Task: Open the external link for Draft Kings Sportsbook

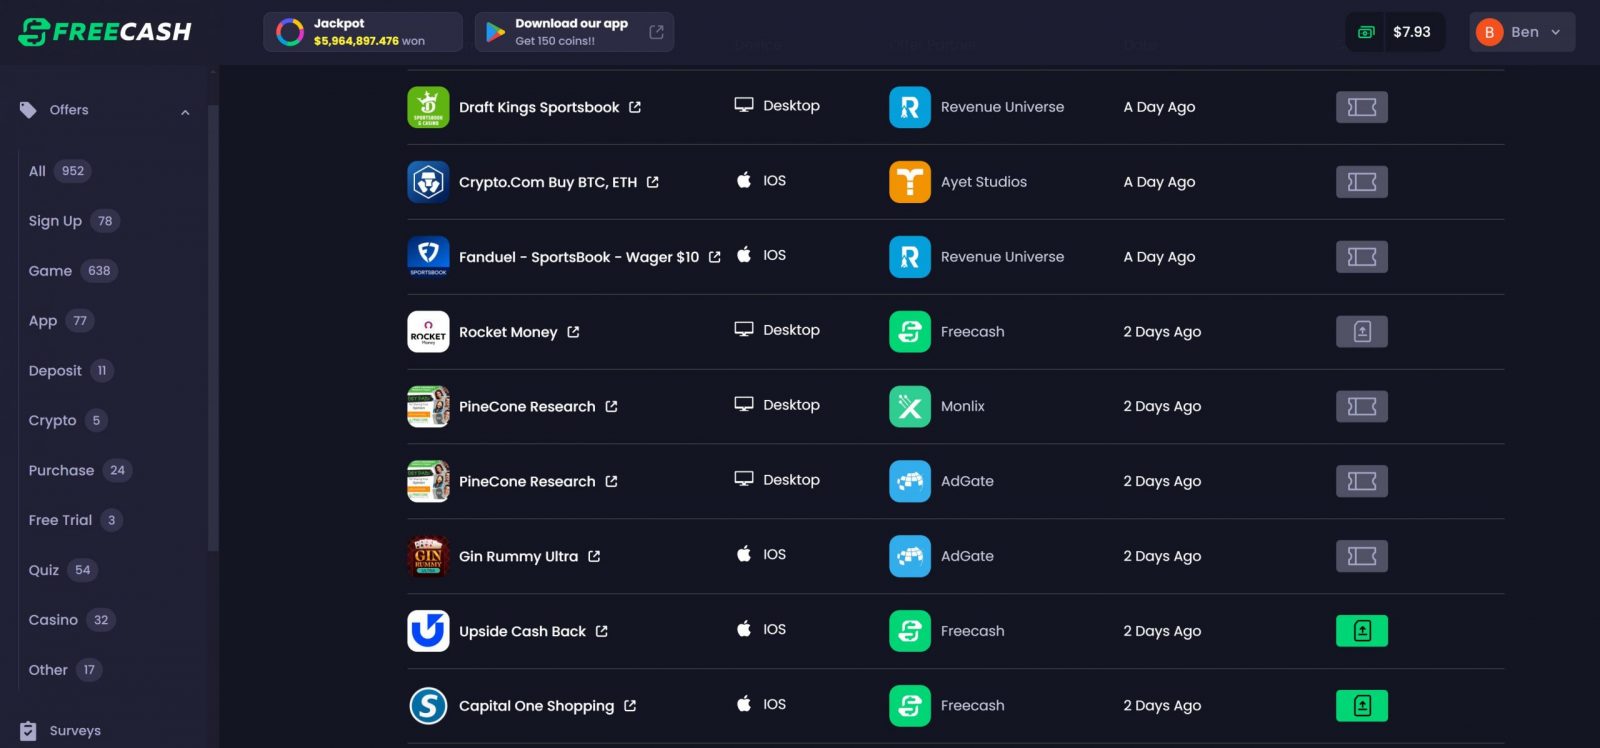Action: coord(635,107)
